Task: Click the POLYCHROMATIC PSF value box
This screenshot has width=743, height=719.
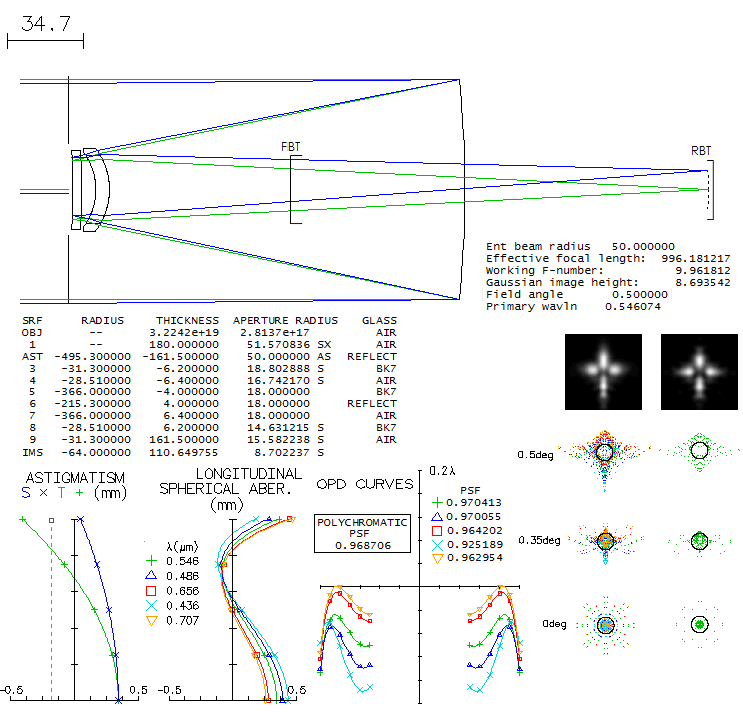Action: (x=362, y=534)
